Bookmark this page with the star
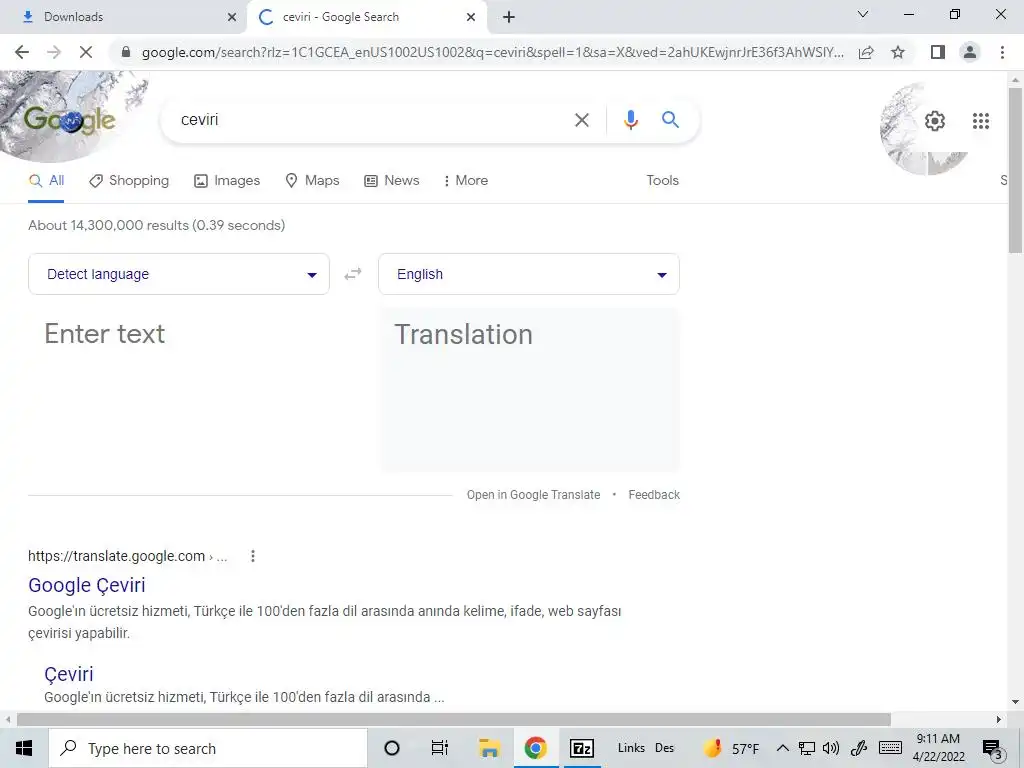 898,52
